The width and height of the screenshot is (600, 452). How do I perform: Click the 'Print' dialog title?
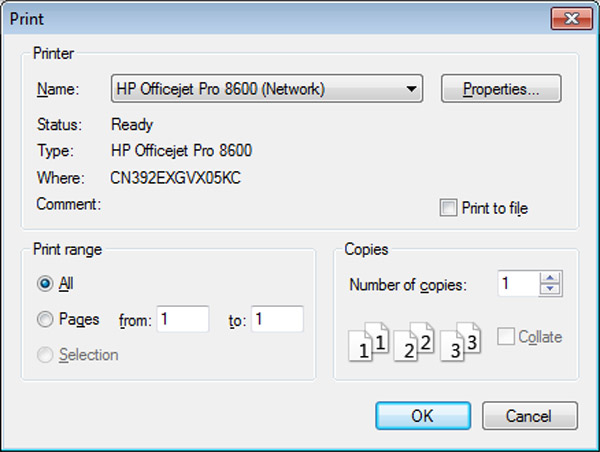coord(27,19)
